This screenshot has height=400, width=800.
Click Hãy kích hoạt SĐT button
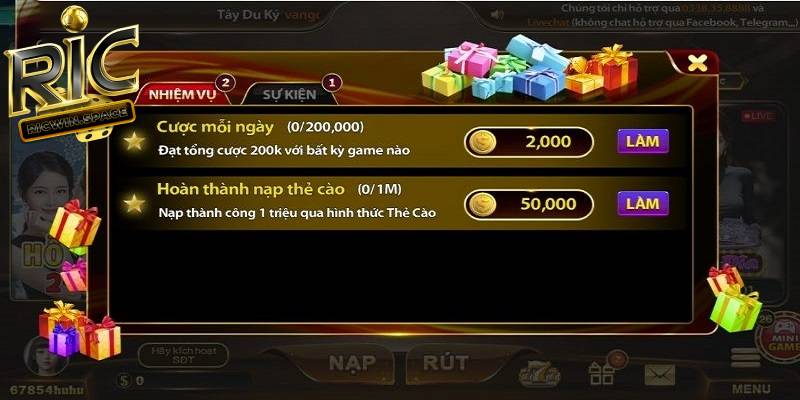183,355
